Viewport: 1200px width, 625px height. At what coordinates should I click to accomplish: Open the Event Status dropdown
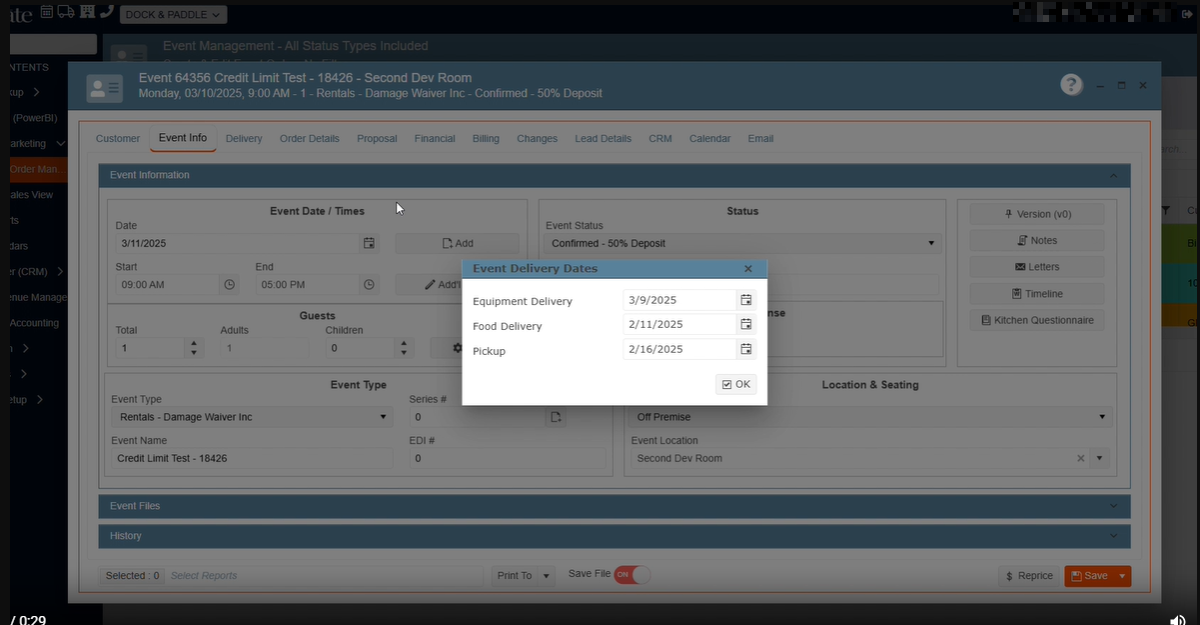(931, 243)
